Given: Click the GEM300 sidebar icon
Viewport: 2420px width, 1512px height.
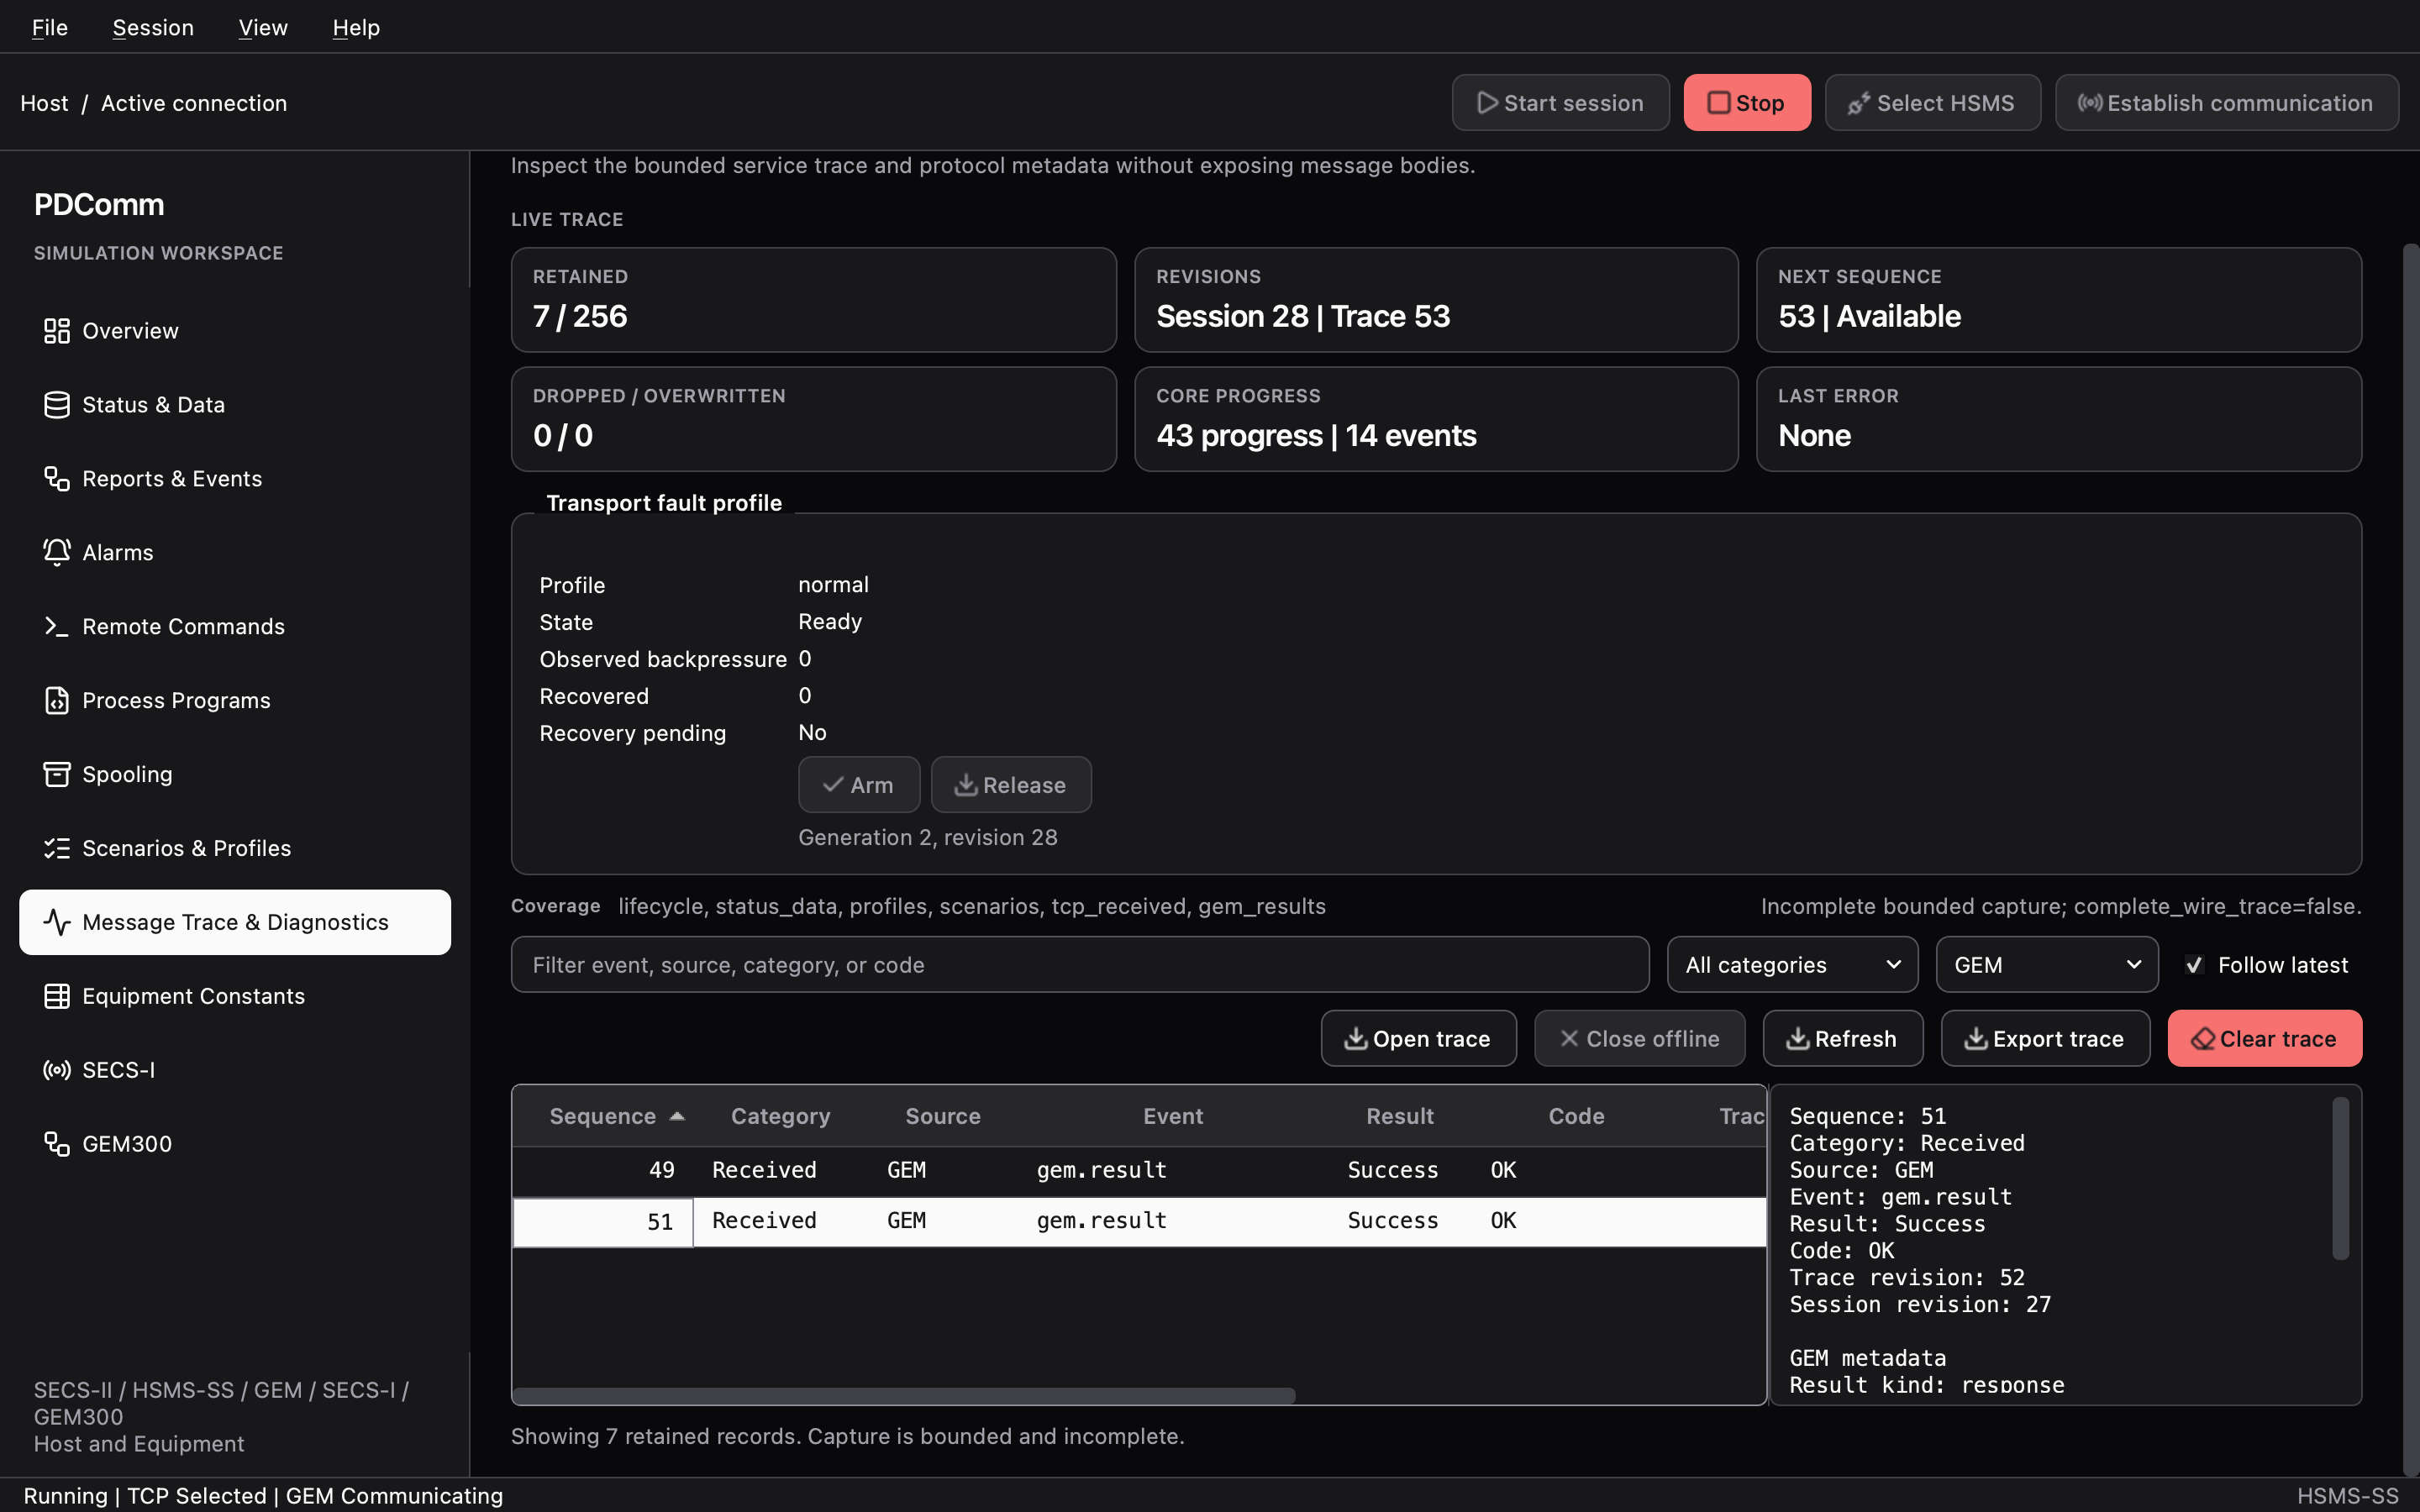Looking at the screenshot, I should pos(57,1144).
